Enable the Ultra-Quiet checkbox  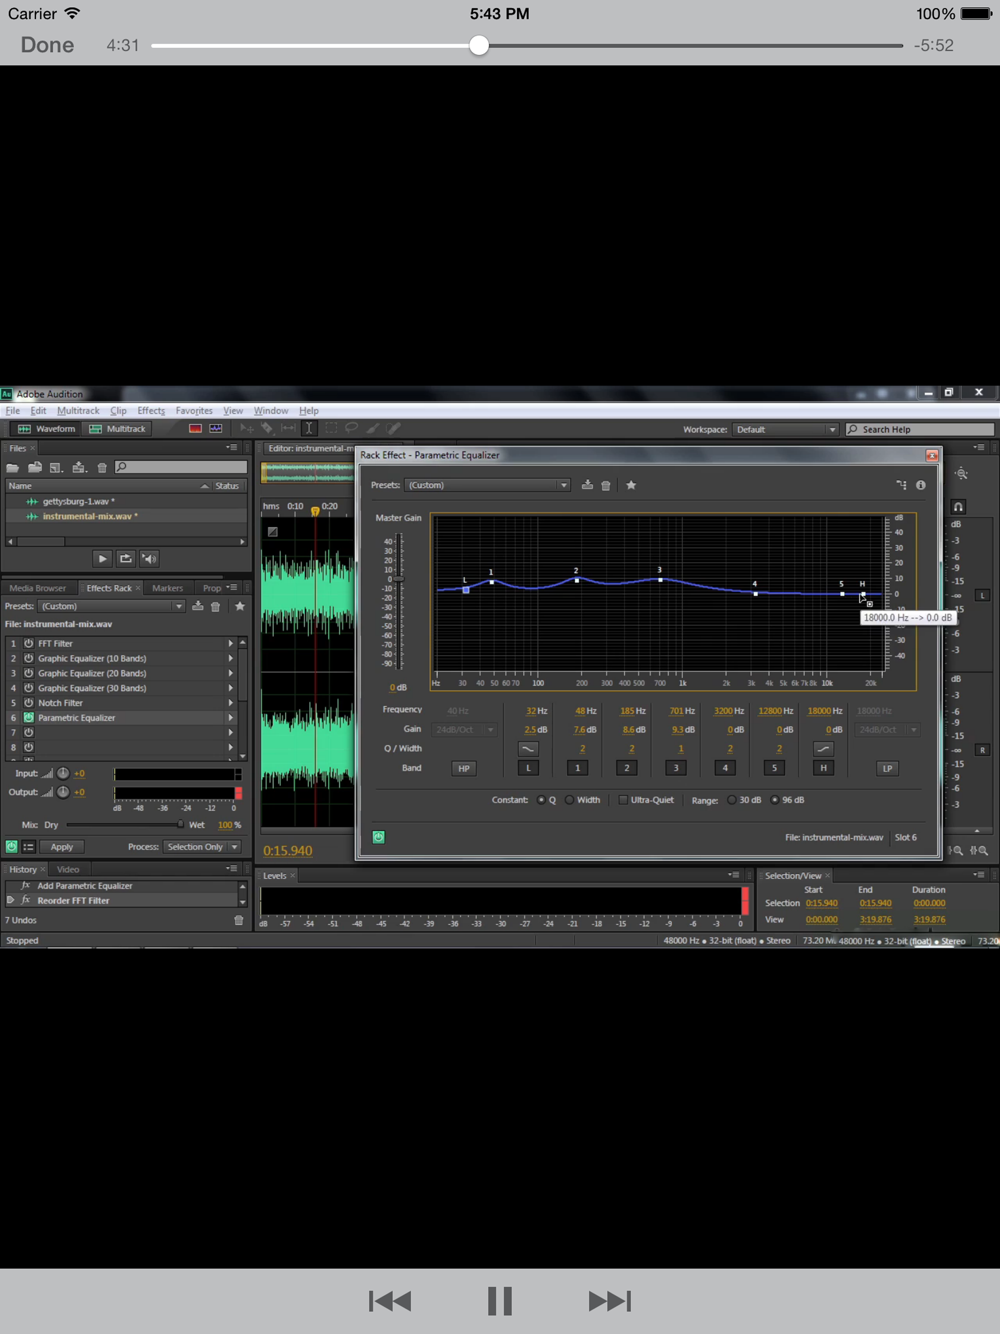coord(623,800)
